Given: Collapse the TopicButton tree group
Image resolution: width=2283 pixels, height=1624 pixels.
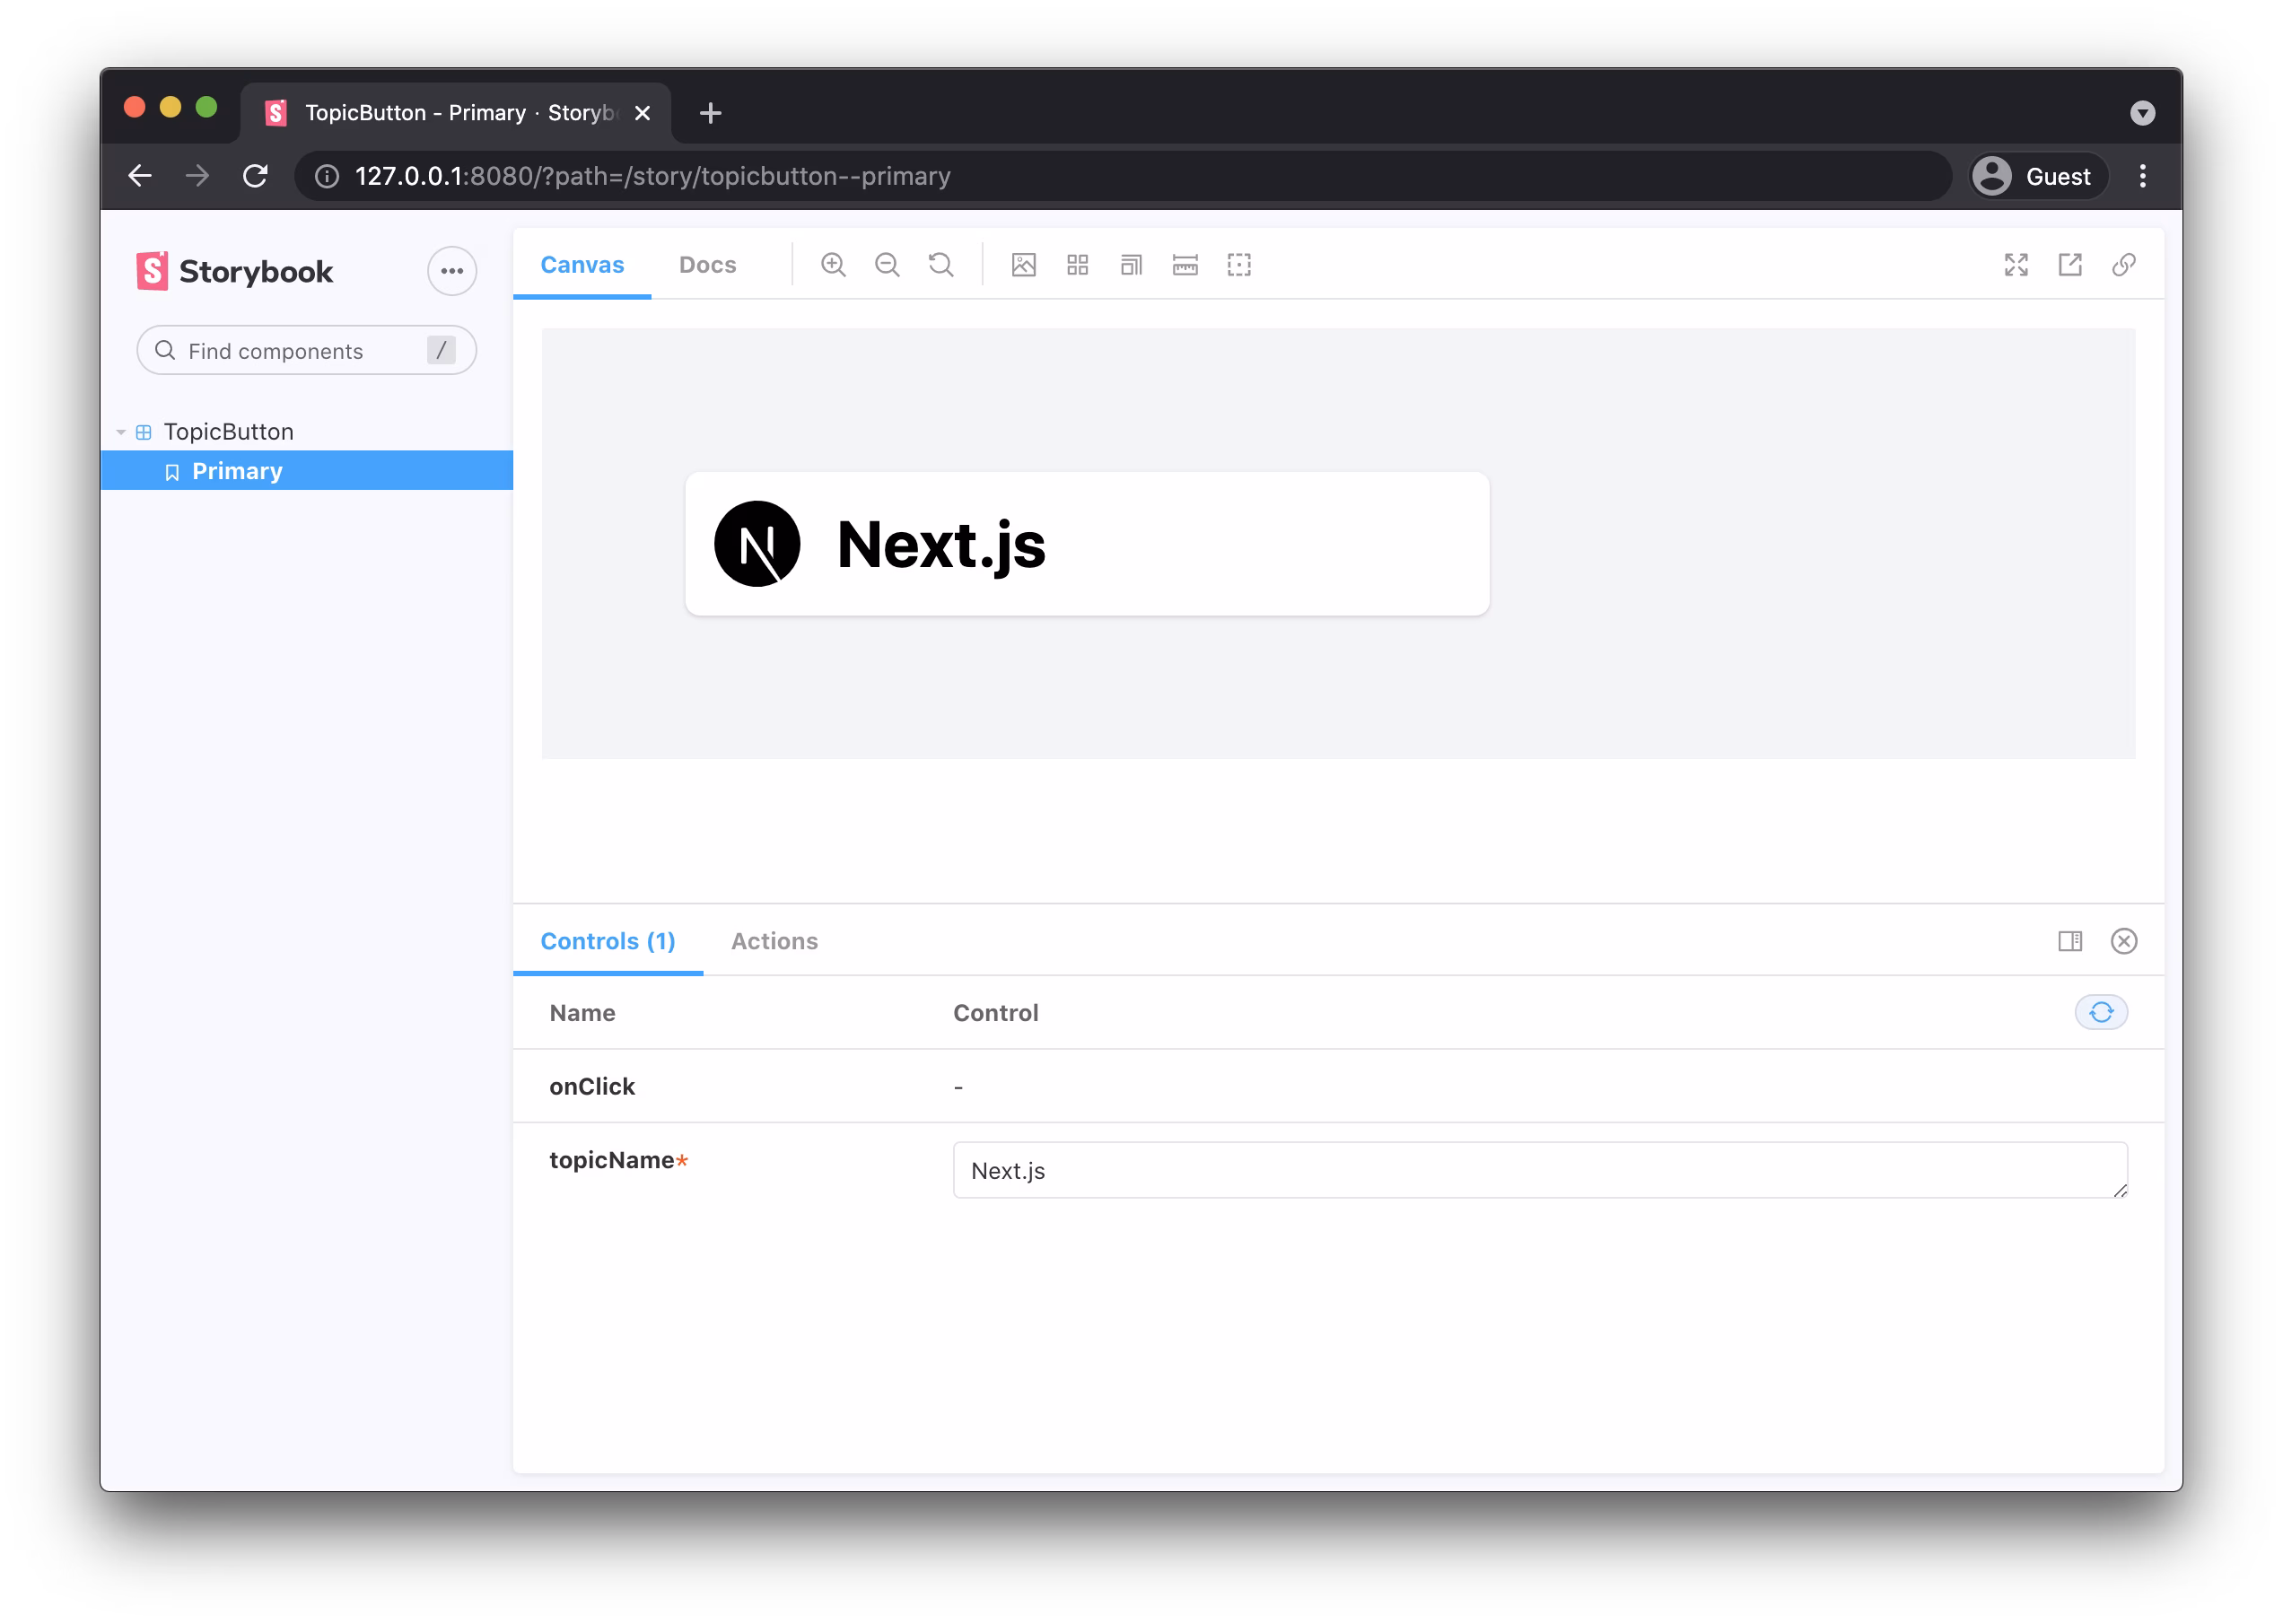Looking at the screenshot, I should coord(121,432).
